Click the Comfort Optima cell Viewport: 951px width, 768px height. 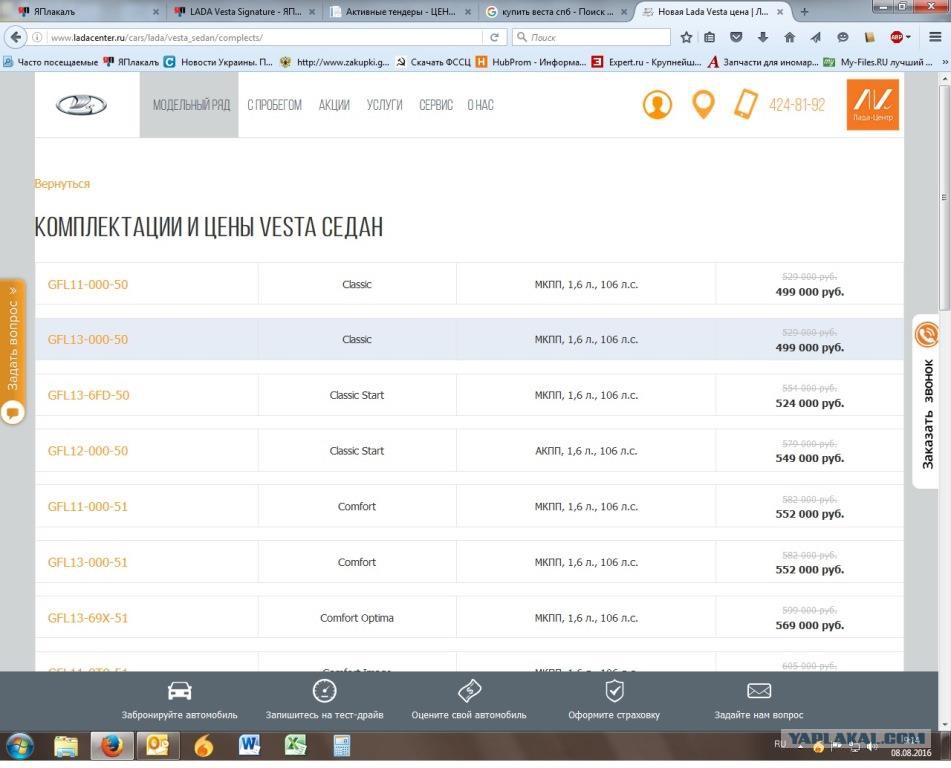[x=357, y=618]
